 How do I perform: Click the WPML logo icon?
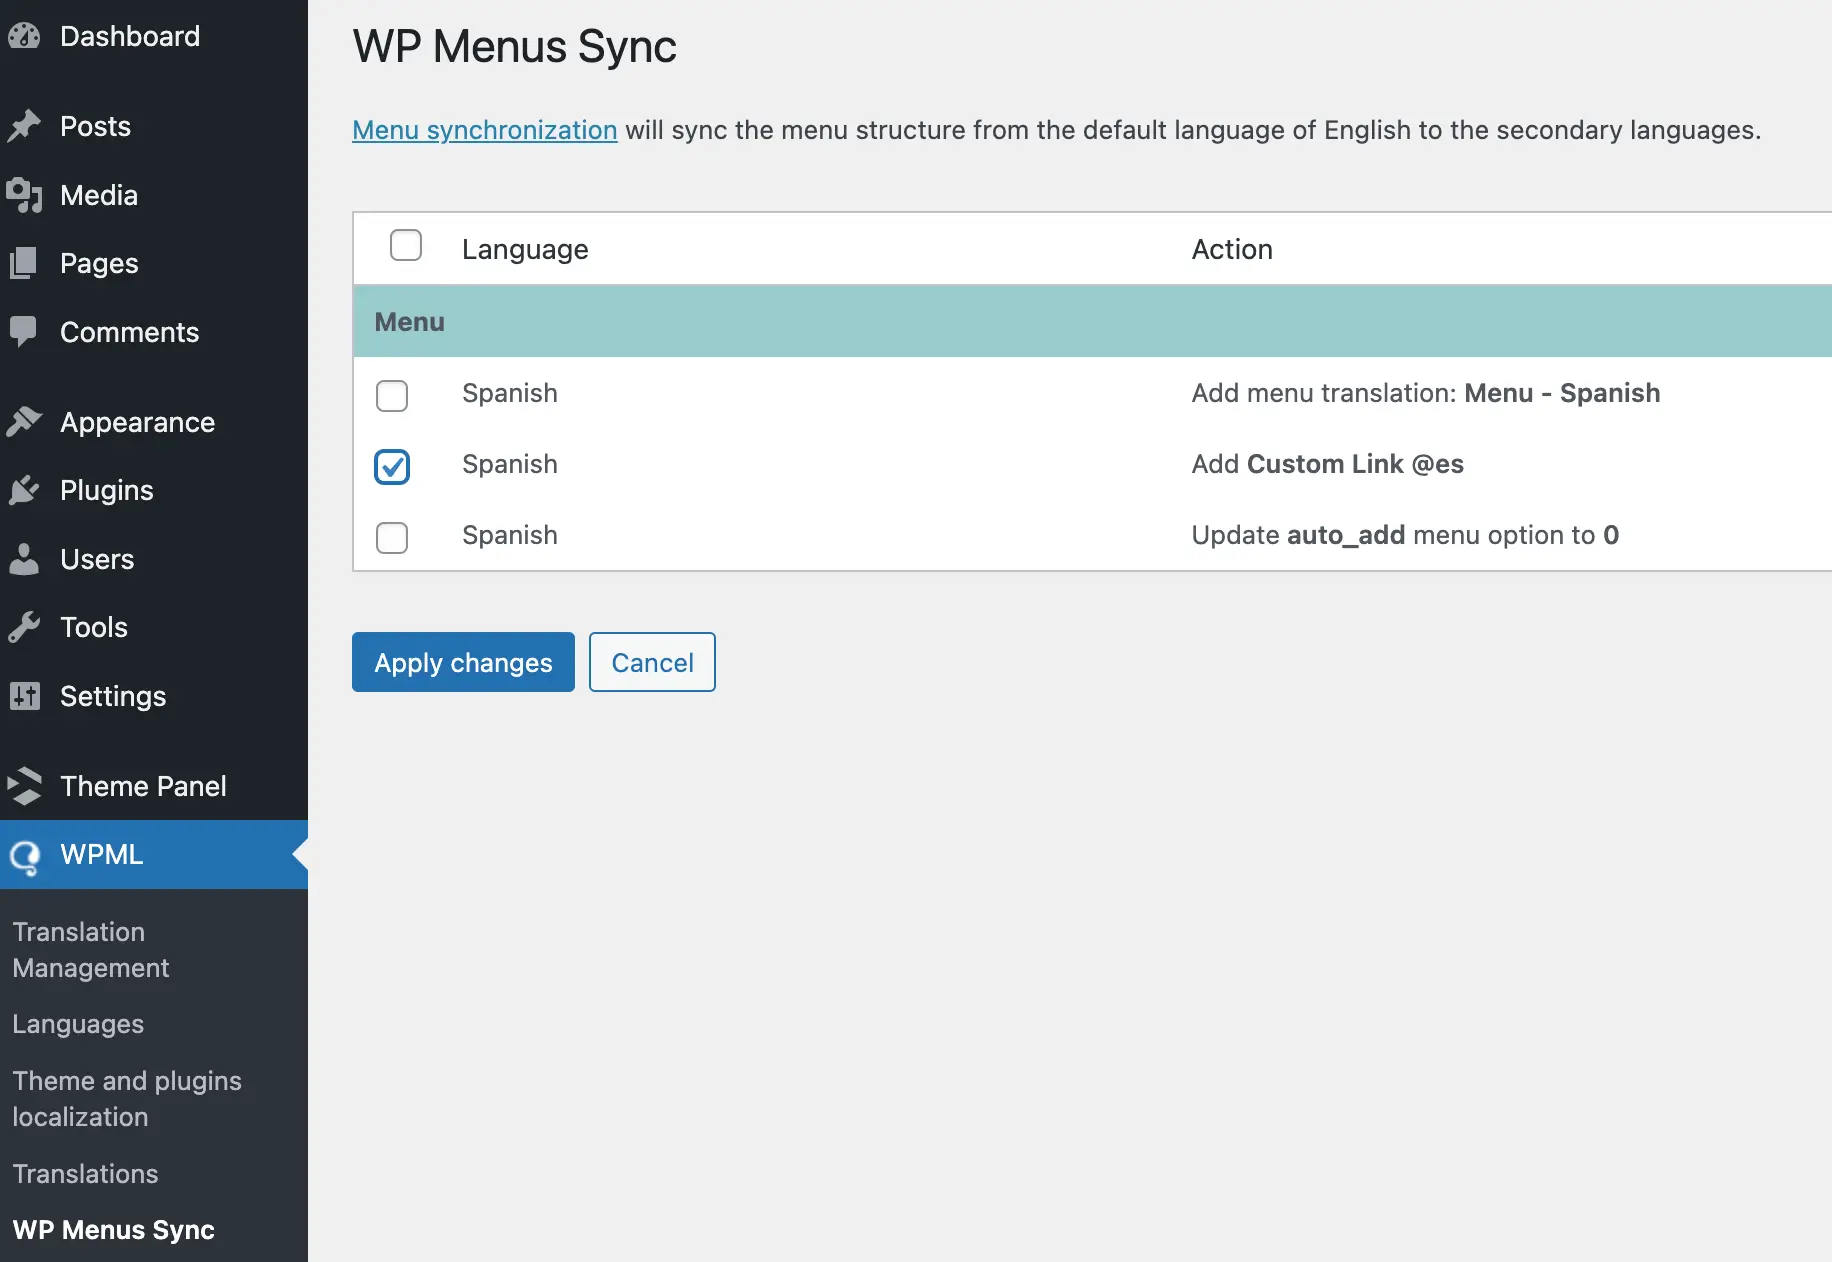(x=24, y=856)
